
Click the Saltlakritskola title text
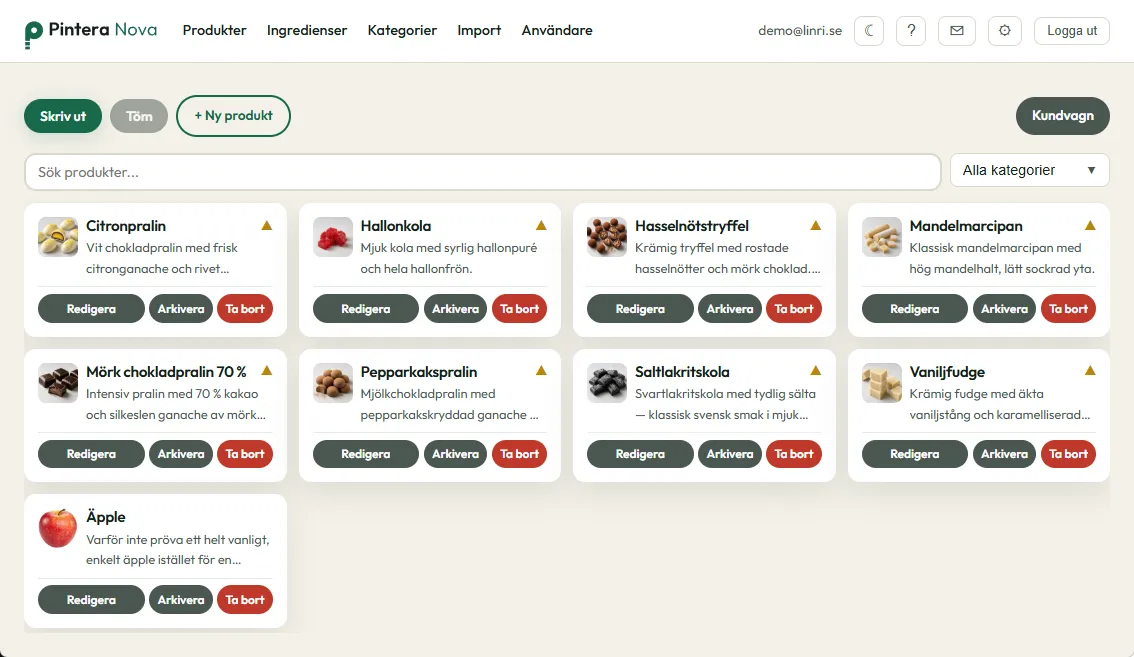click(682, 372)
